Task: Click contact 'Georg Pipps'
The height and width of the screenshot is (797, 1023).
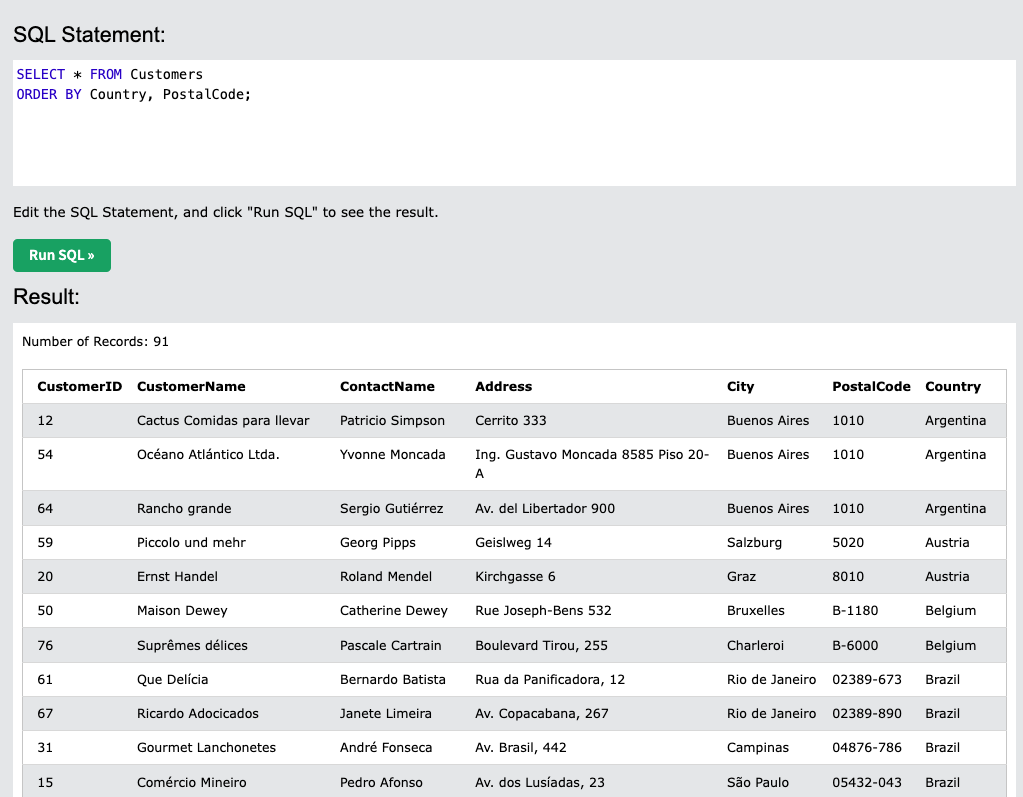Action: (378, 543)
